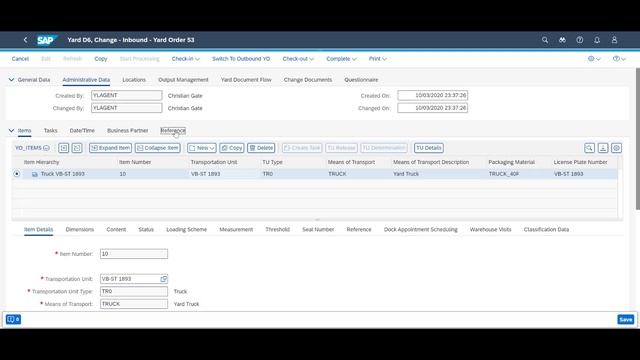The width and height of the screenshot is (640, 360).
Task: Click the Save button
Action: [x=626, y=319]
